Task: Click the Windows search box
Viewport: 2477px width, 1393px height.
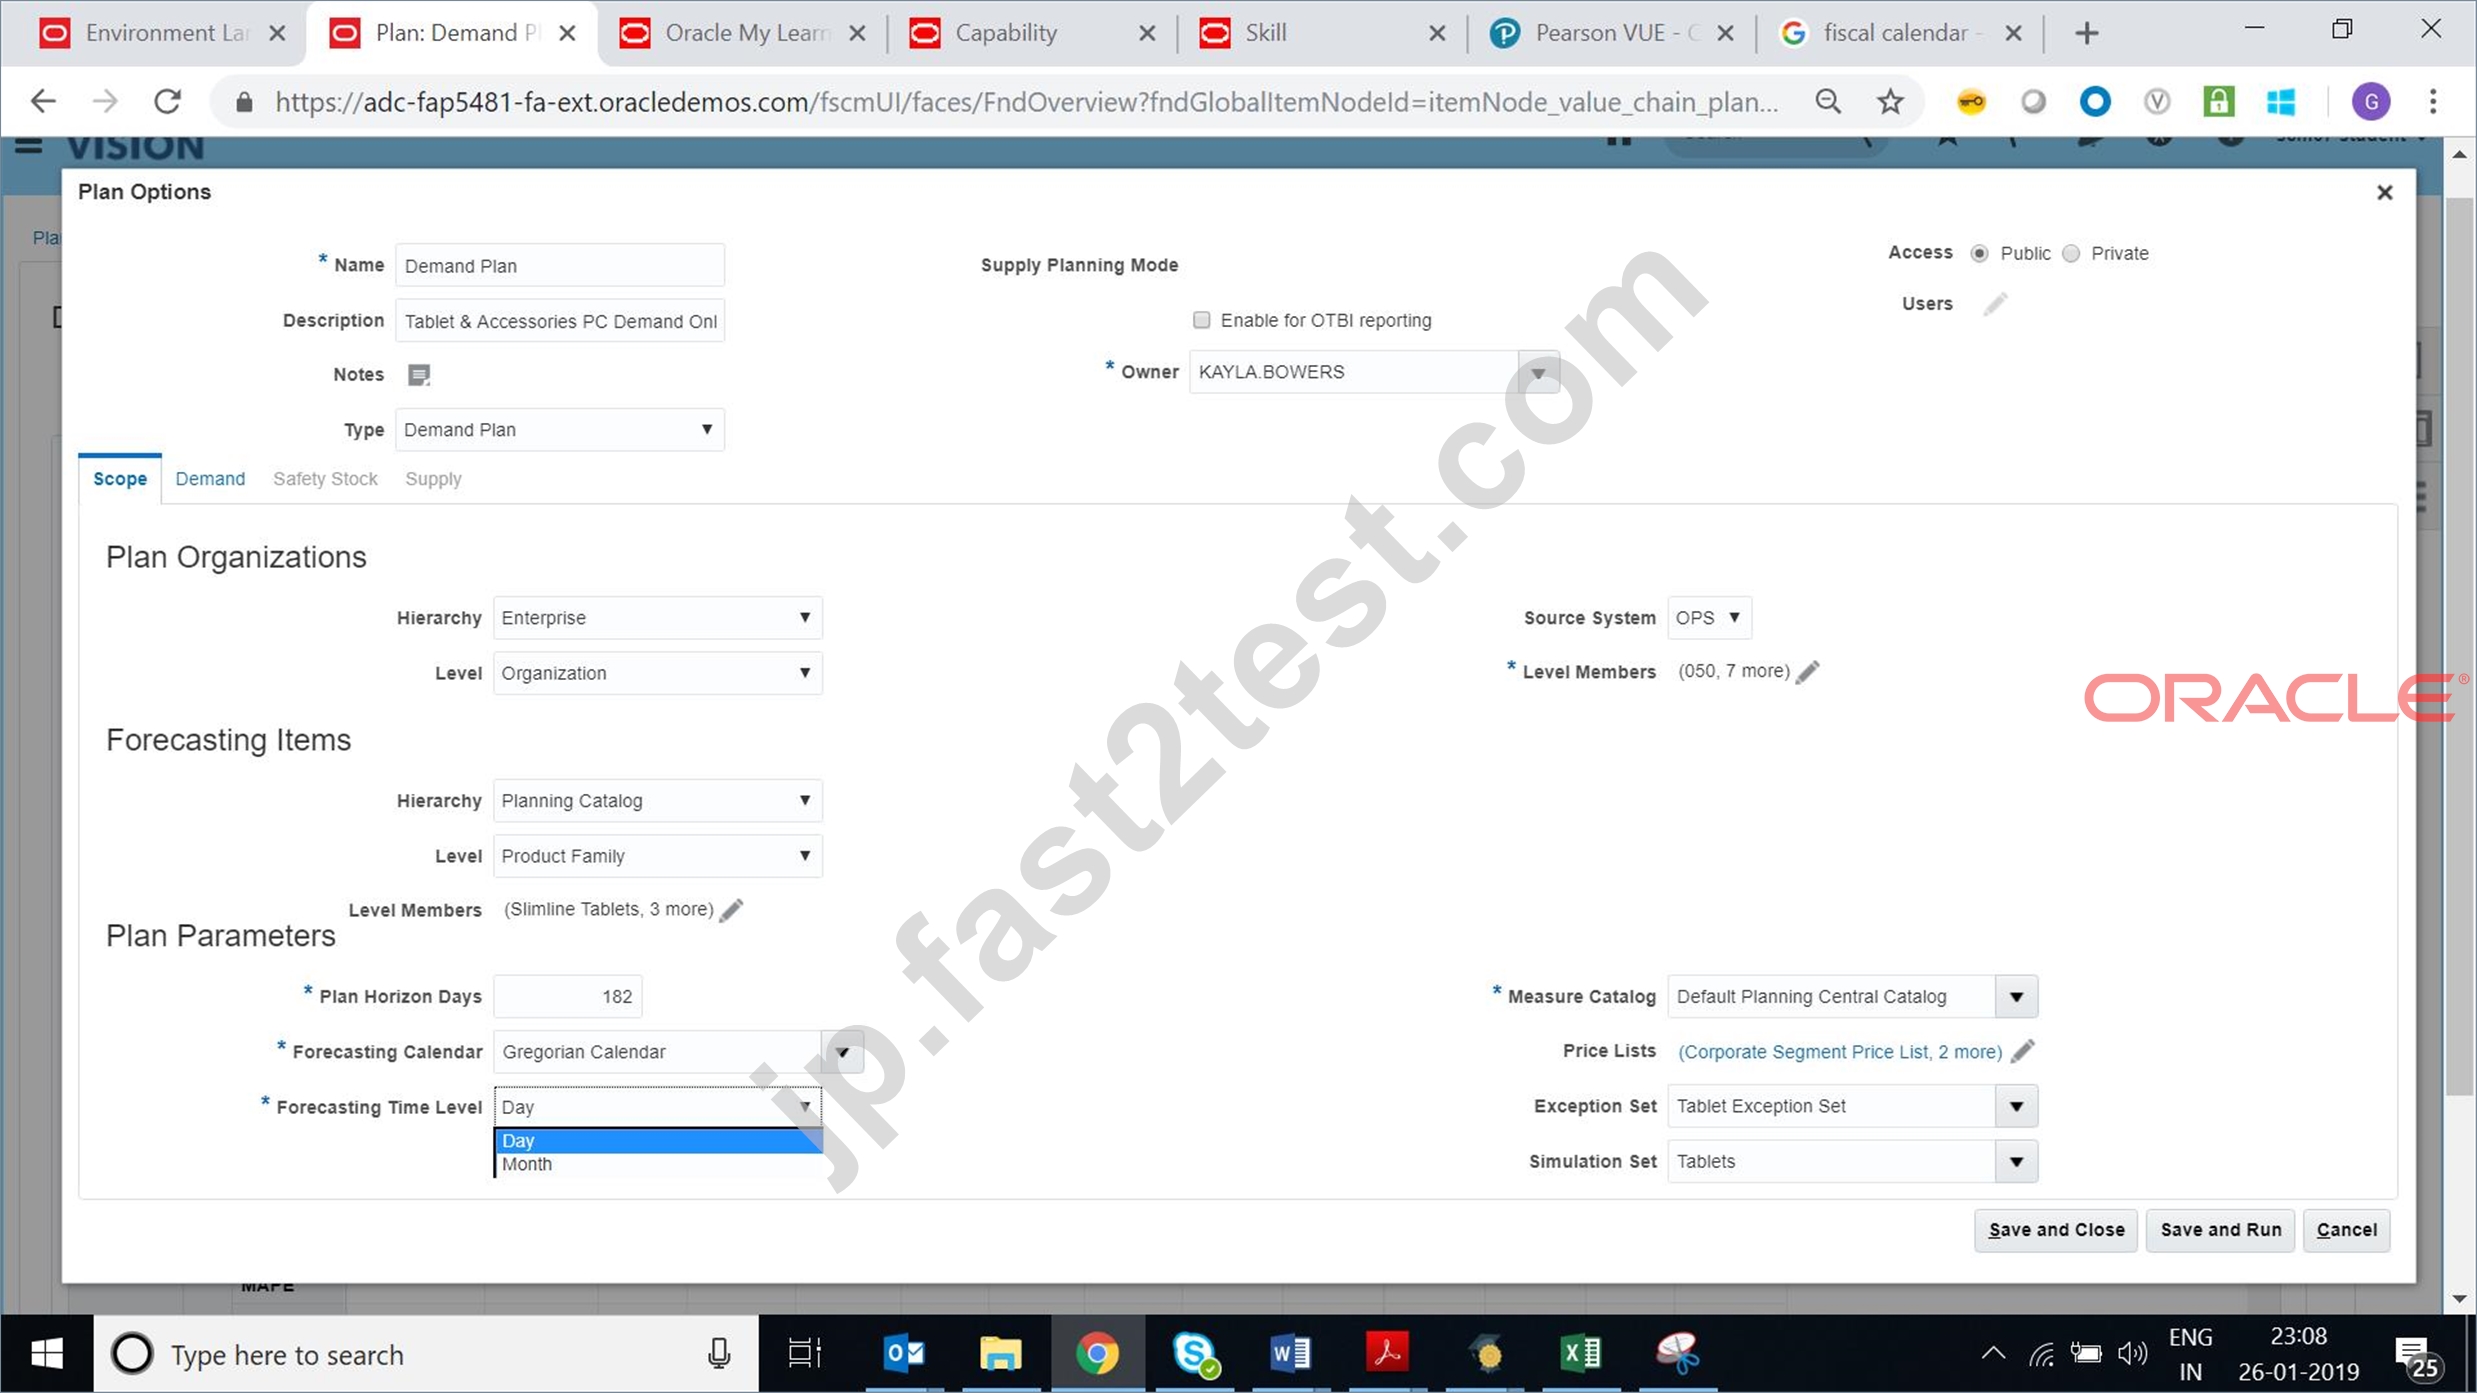Action: [x=425, y=1354]
